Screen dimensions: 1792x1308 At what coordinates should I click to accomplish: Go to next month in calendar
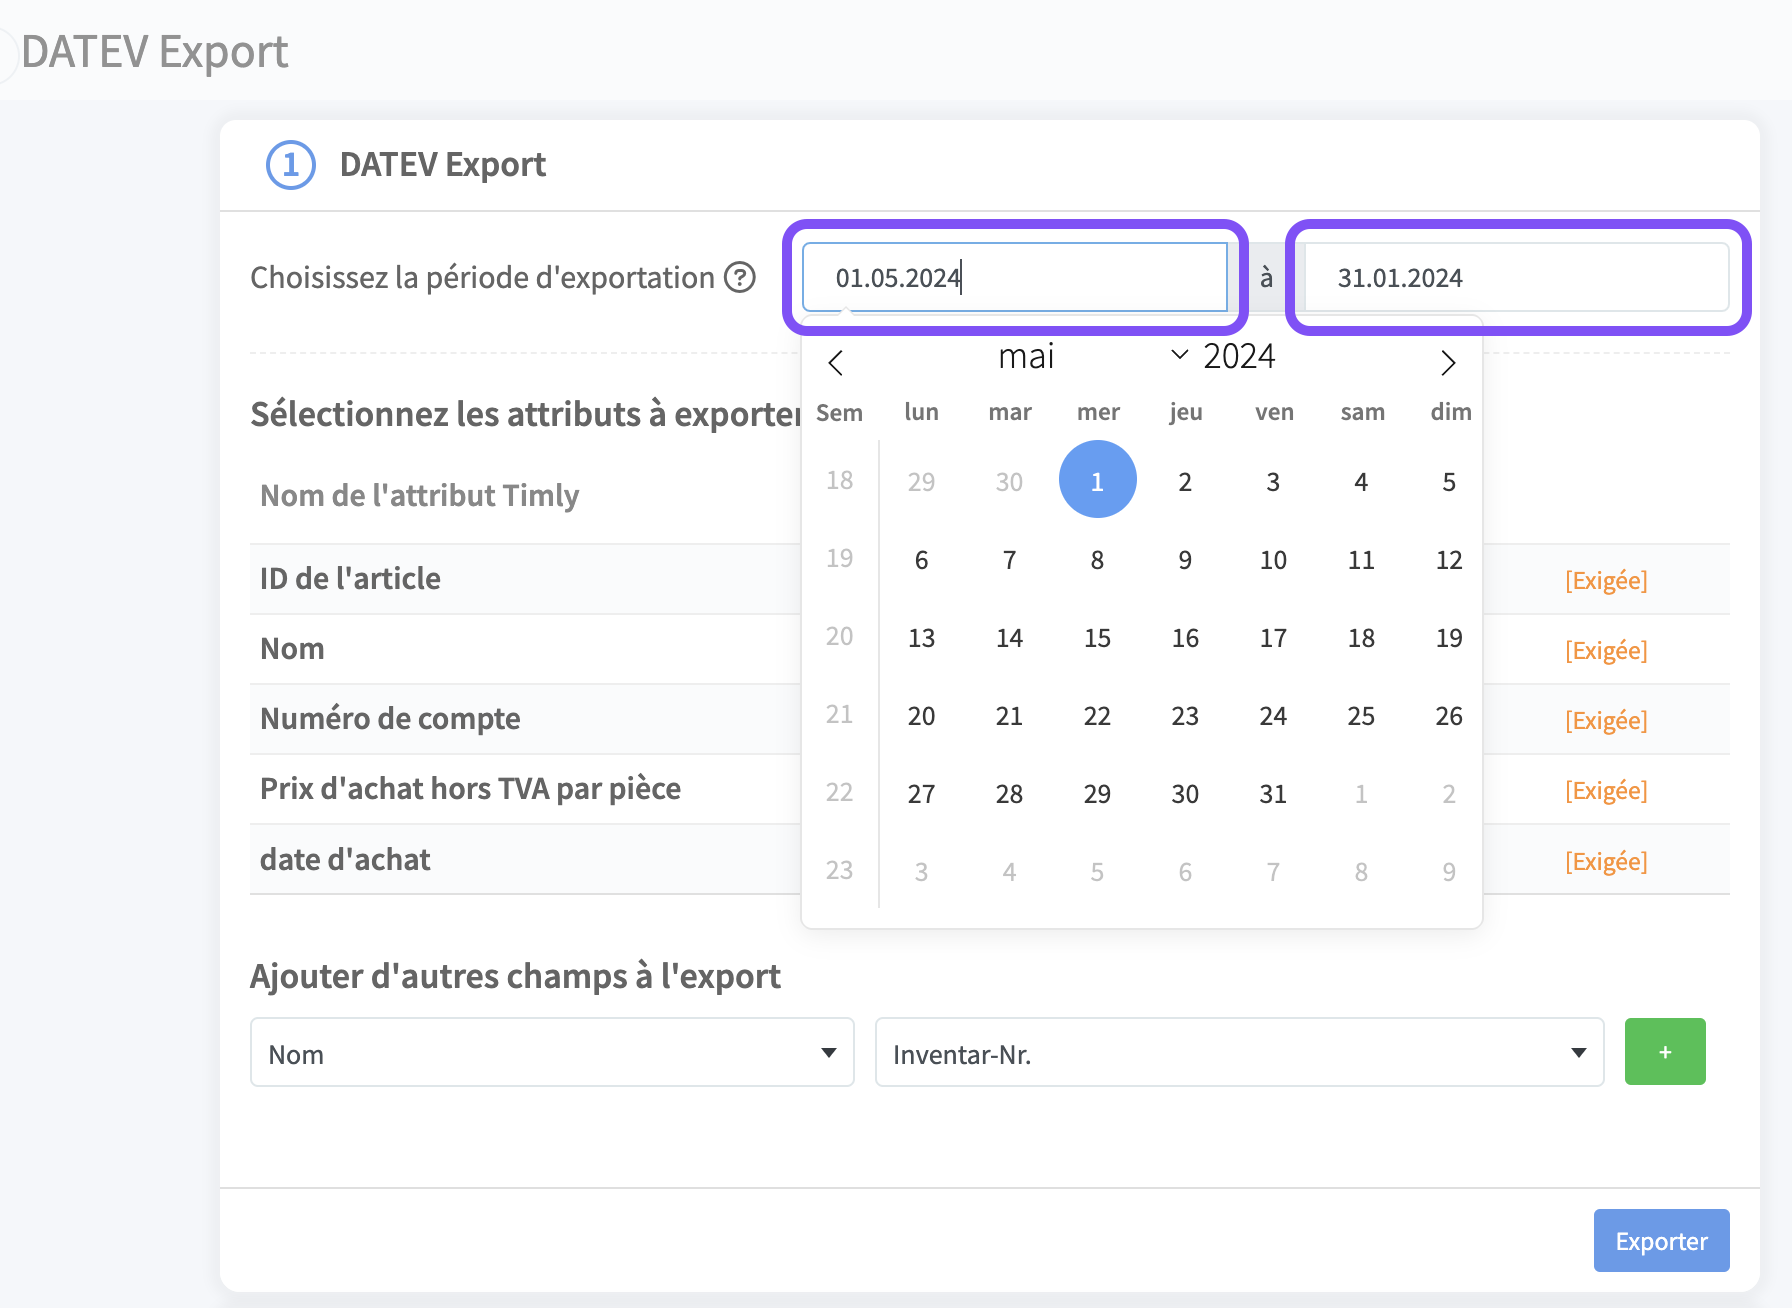click(x=1447, y=362)
